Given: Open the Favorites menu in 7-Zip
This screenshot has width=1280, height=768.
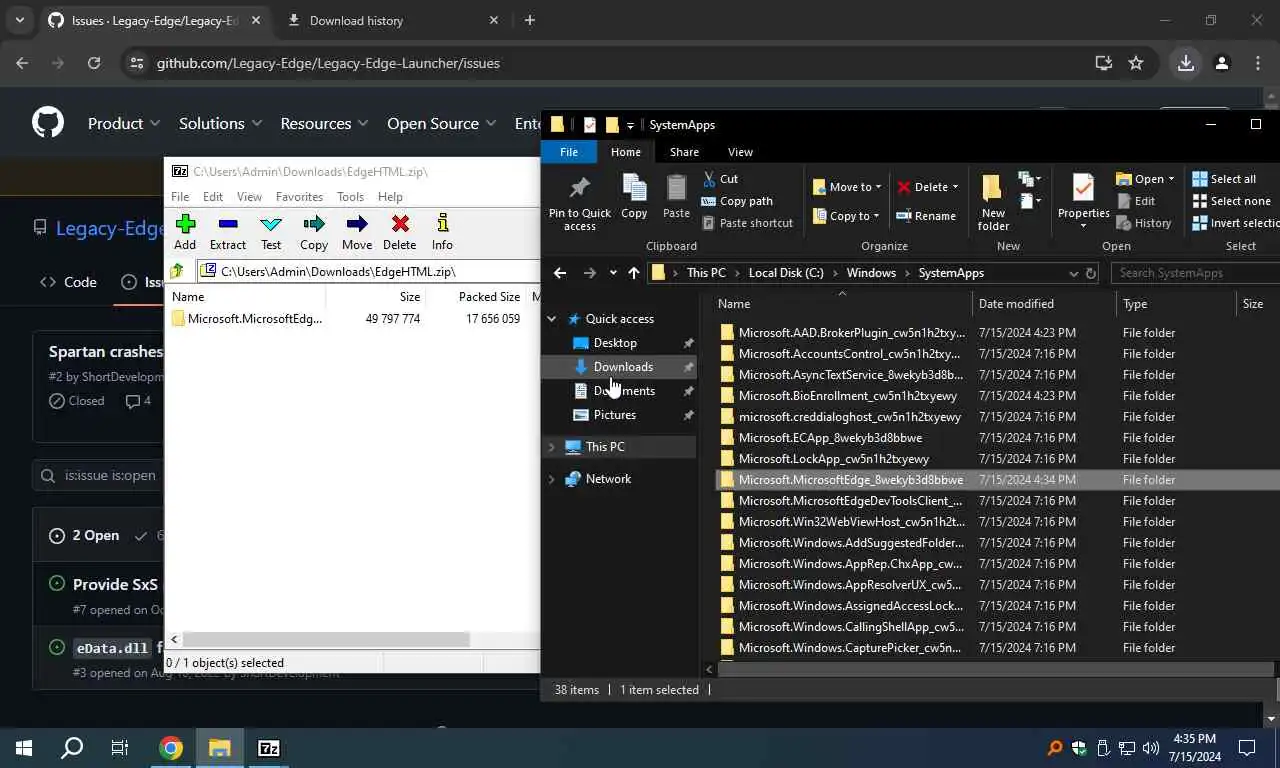Looking at the screenshot, I should (x=299, y=197).
